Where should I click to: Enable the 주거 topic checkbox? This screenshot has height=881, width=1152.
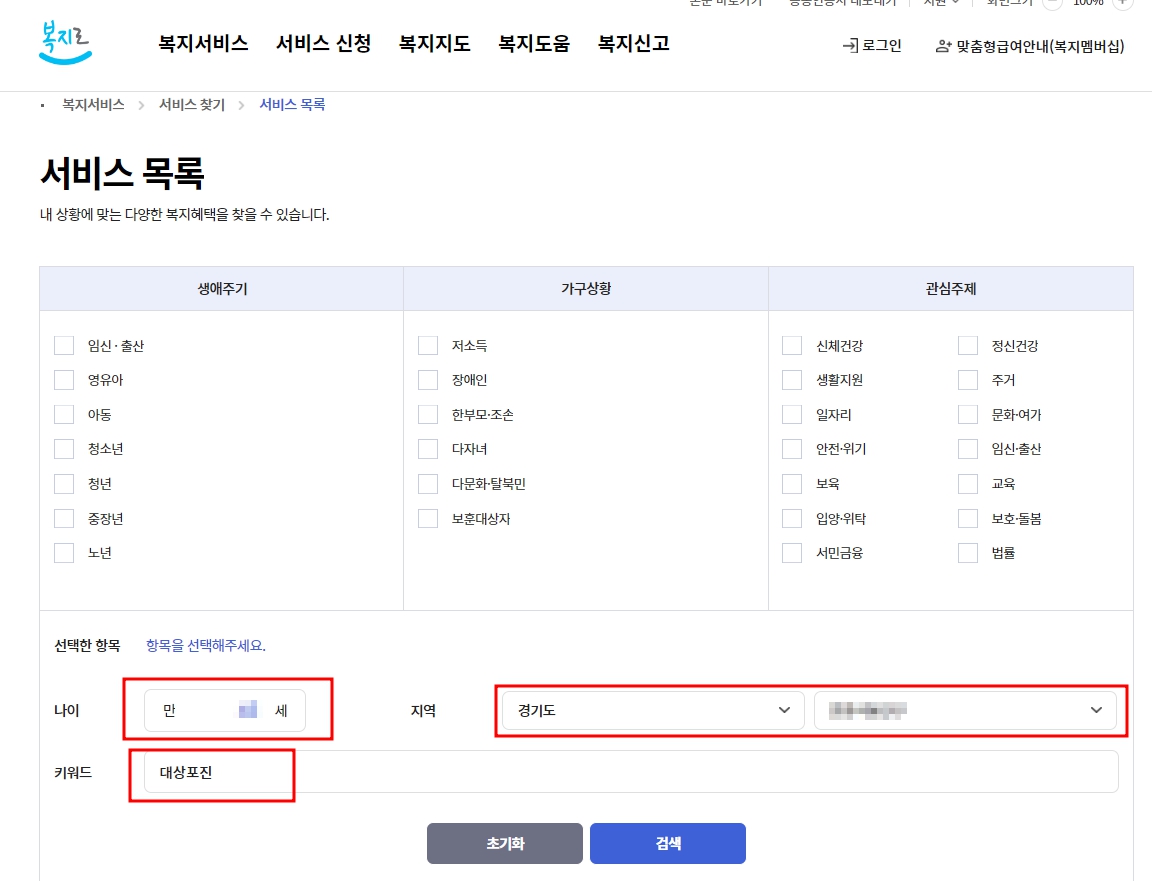pos(967,380)
